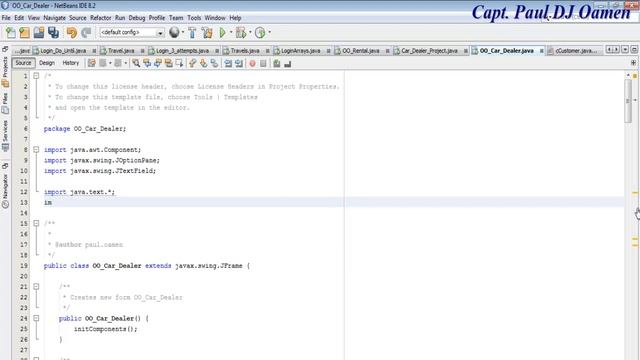Click the New Project toolbar icon
640x360 pixels.
coord(24,33)
